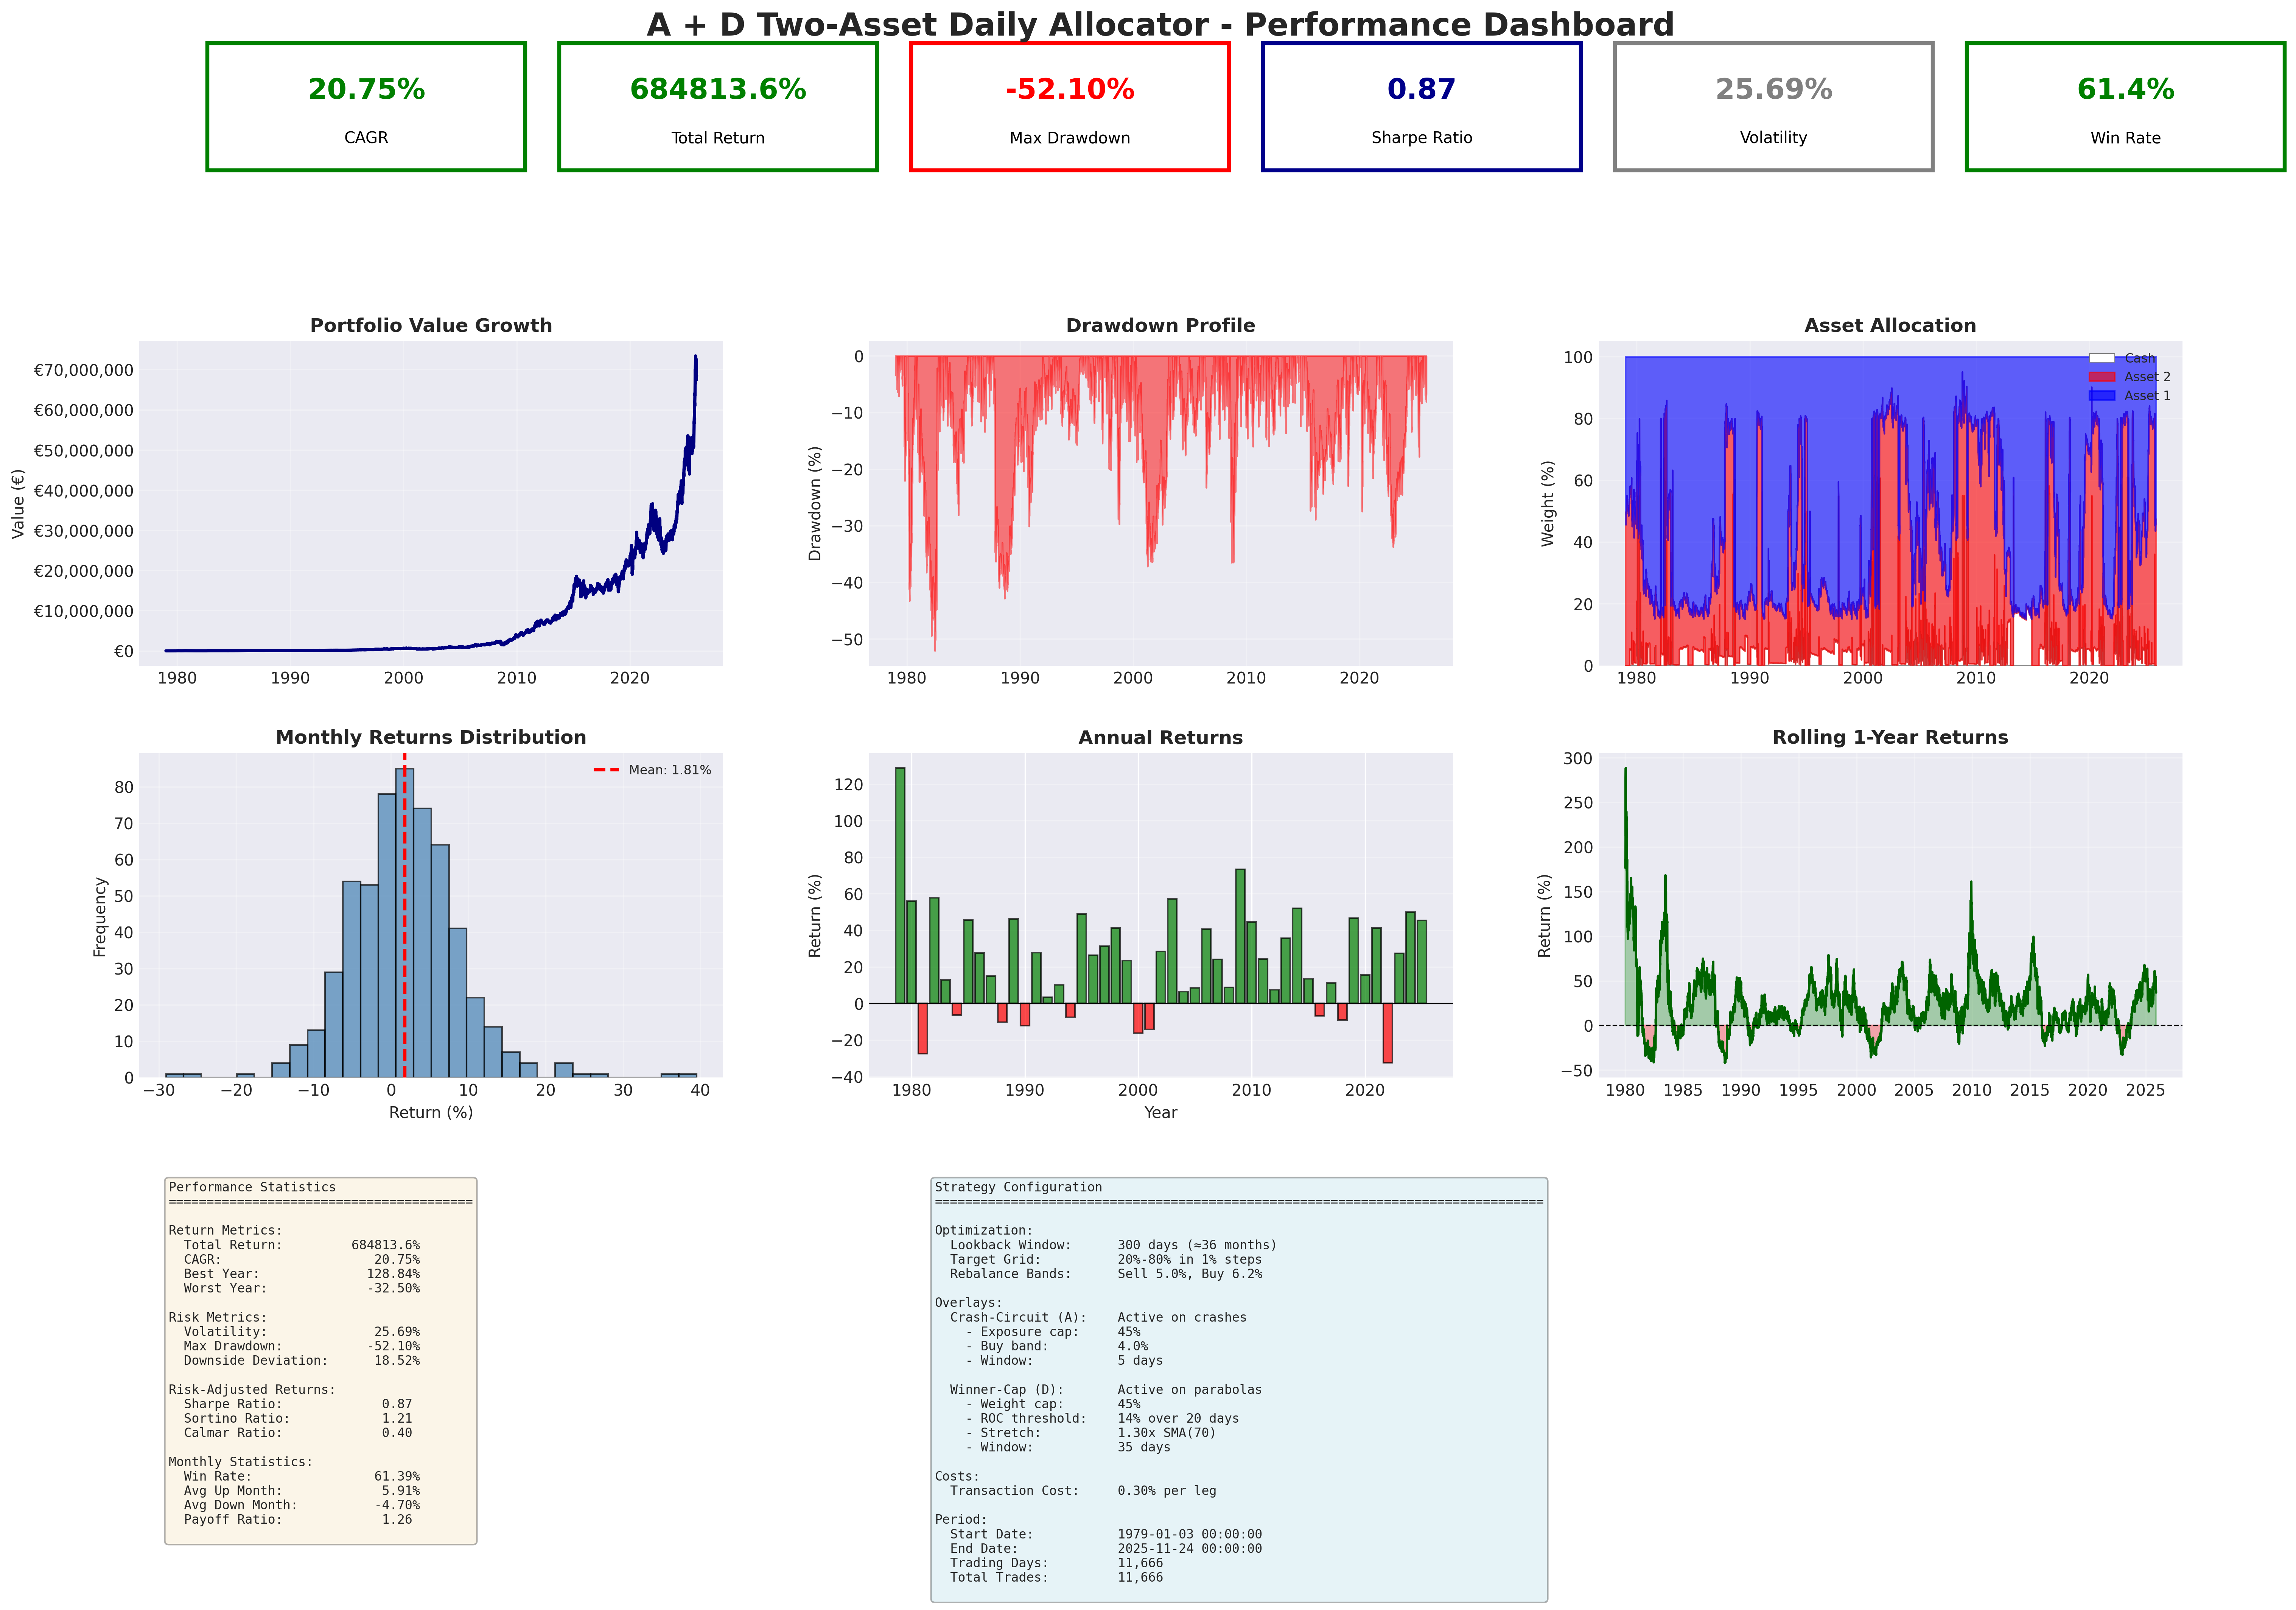This screenshot has height=1610, width=2296.
Task: Click the Cash legend swatch
Action: 2102,358
